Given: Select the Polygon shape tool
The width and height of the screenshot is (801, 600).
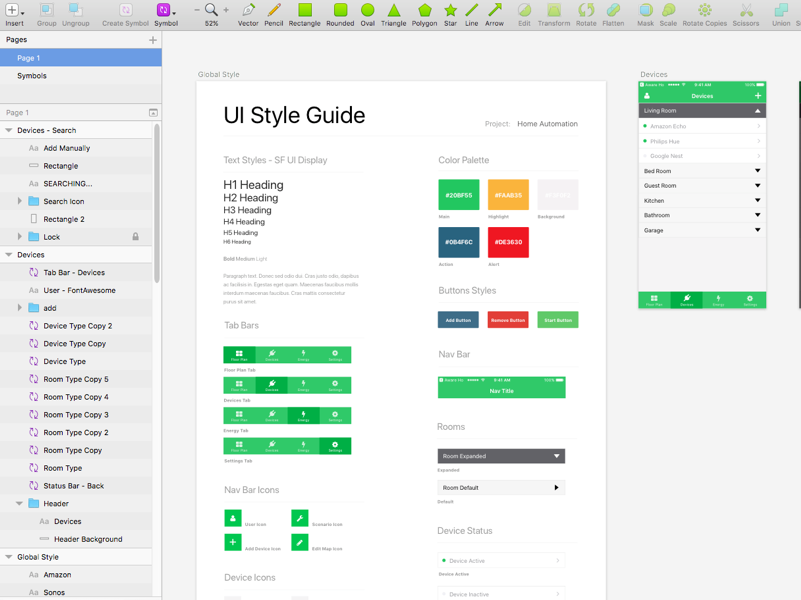Looking at the screenshot, I should coord(425,10).
